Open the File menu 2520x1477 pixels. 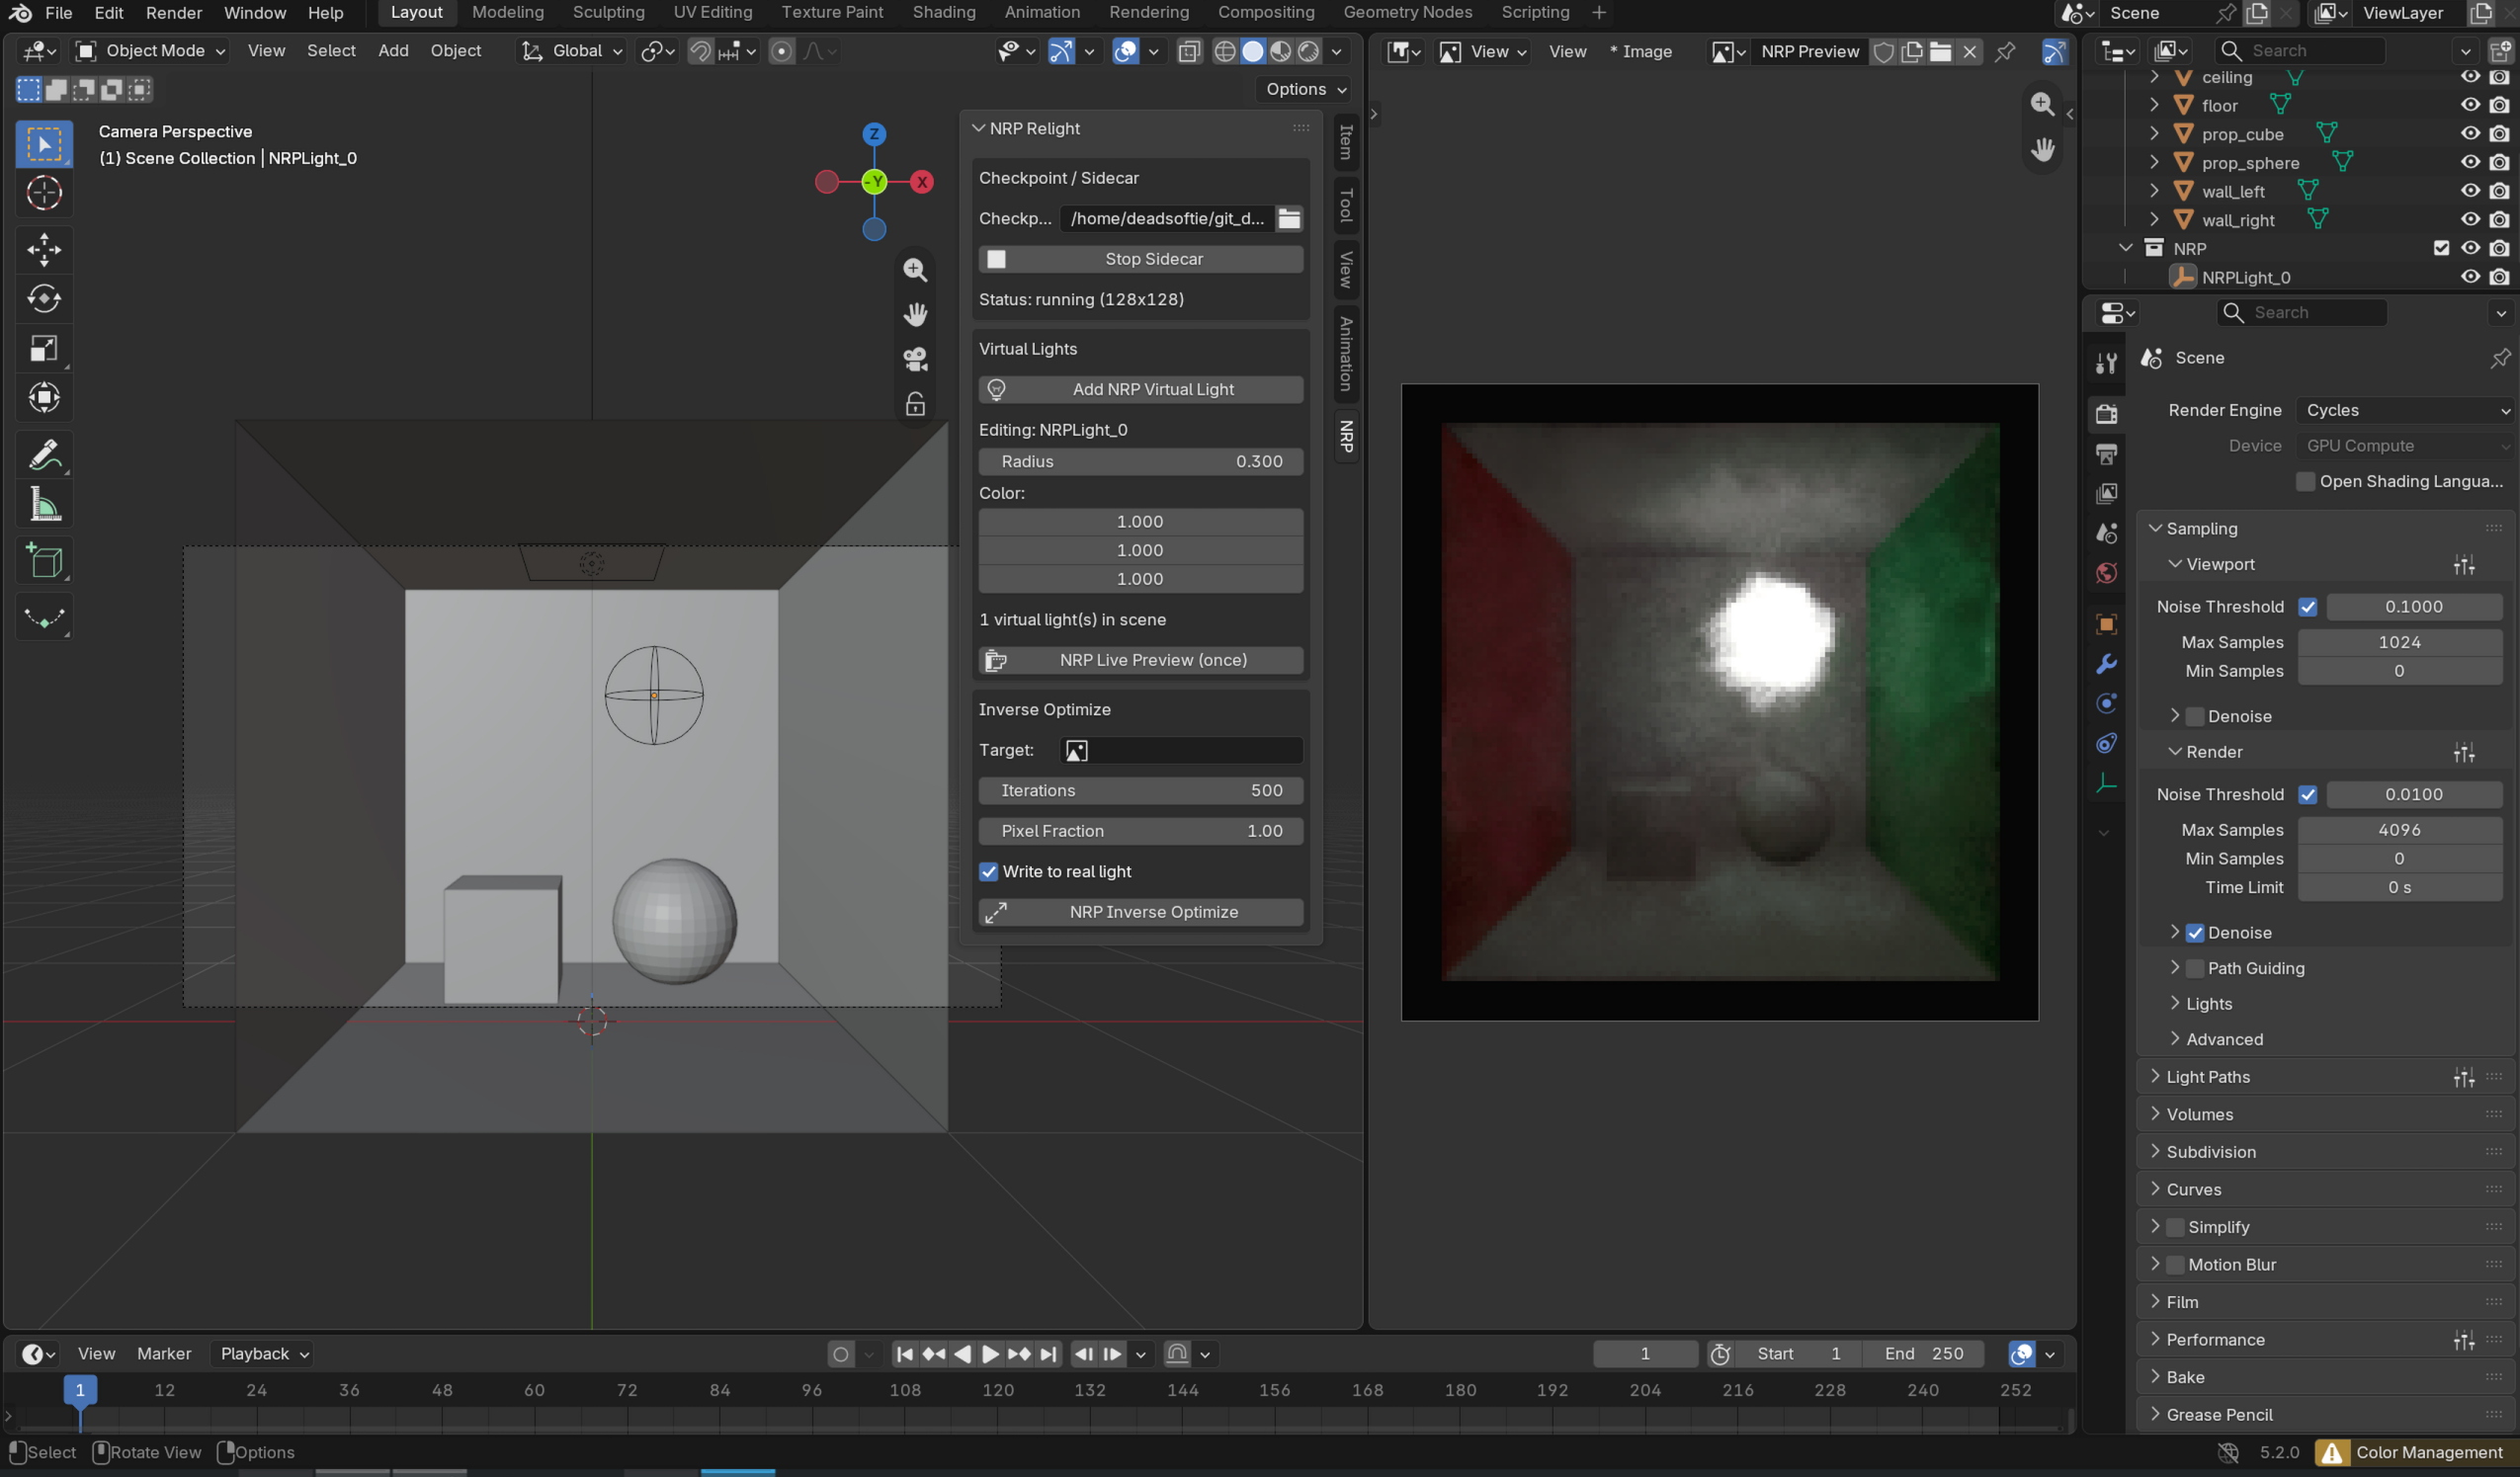(x=58, y=12)
